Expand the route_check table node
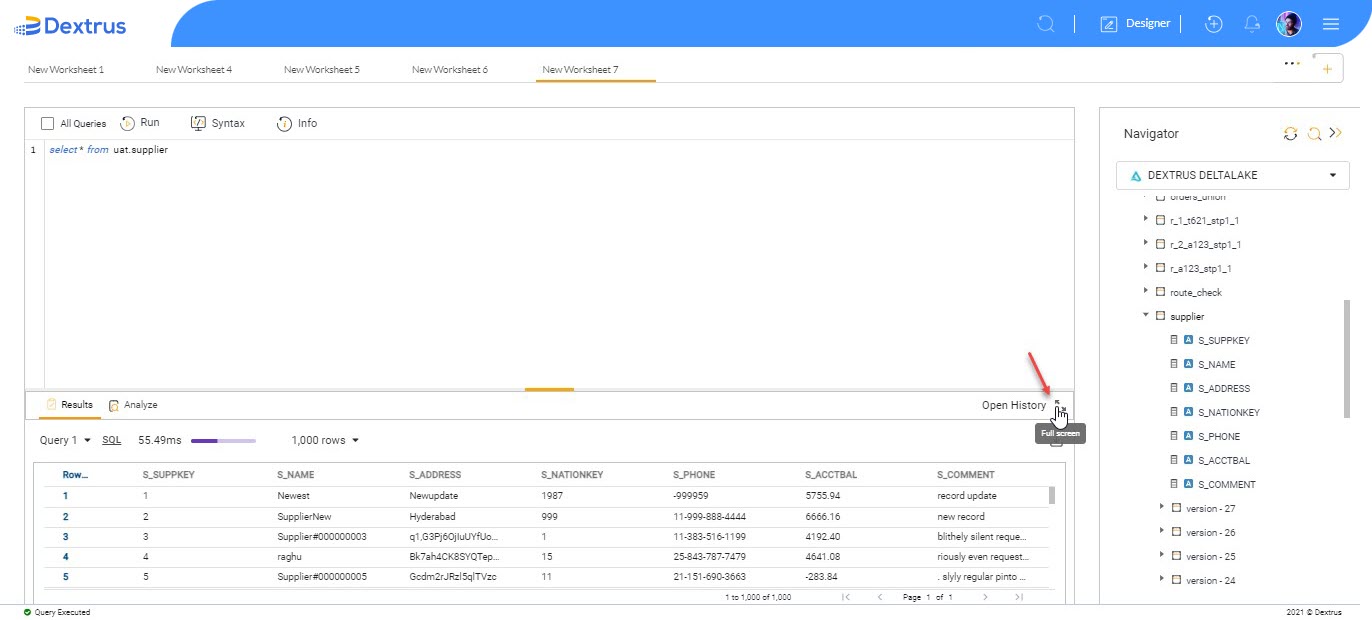Viewport: 1372px width, 620px height. point(1146,292)
